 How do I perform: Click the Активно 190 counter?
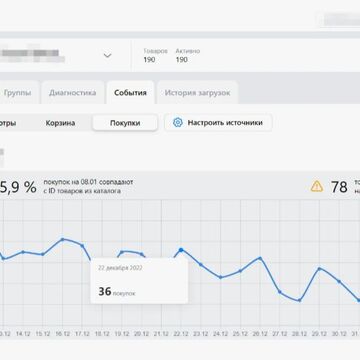[188, 55]
